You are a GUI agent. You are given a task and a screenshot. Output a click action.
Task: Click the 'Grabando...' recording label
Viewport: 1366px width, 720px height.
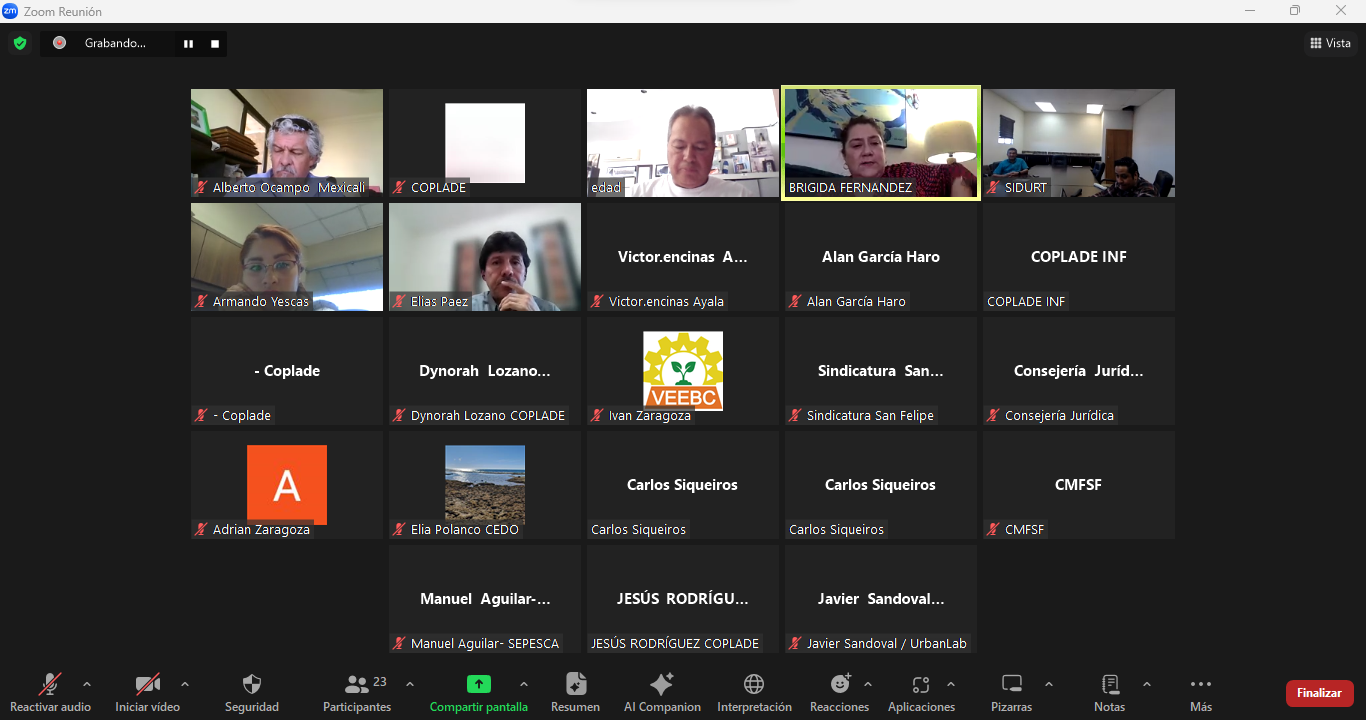click(x=115, y=43)
